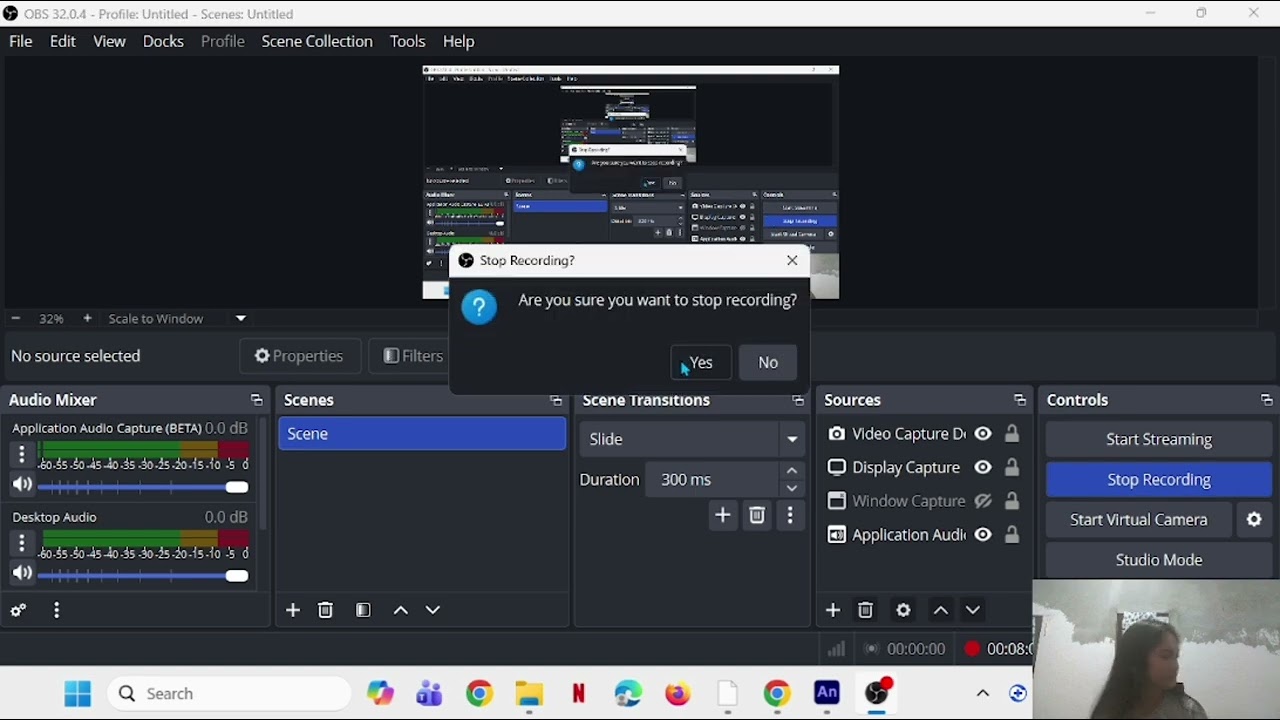The image size is (1280, 720).
Task: Click the Stop Recording button
Action: point(1159,480)
